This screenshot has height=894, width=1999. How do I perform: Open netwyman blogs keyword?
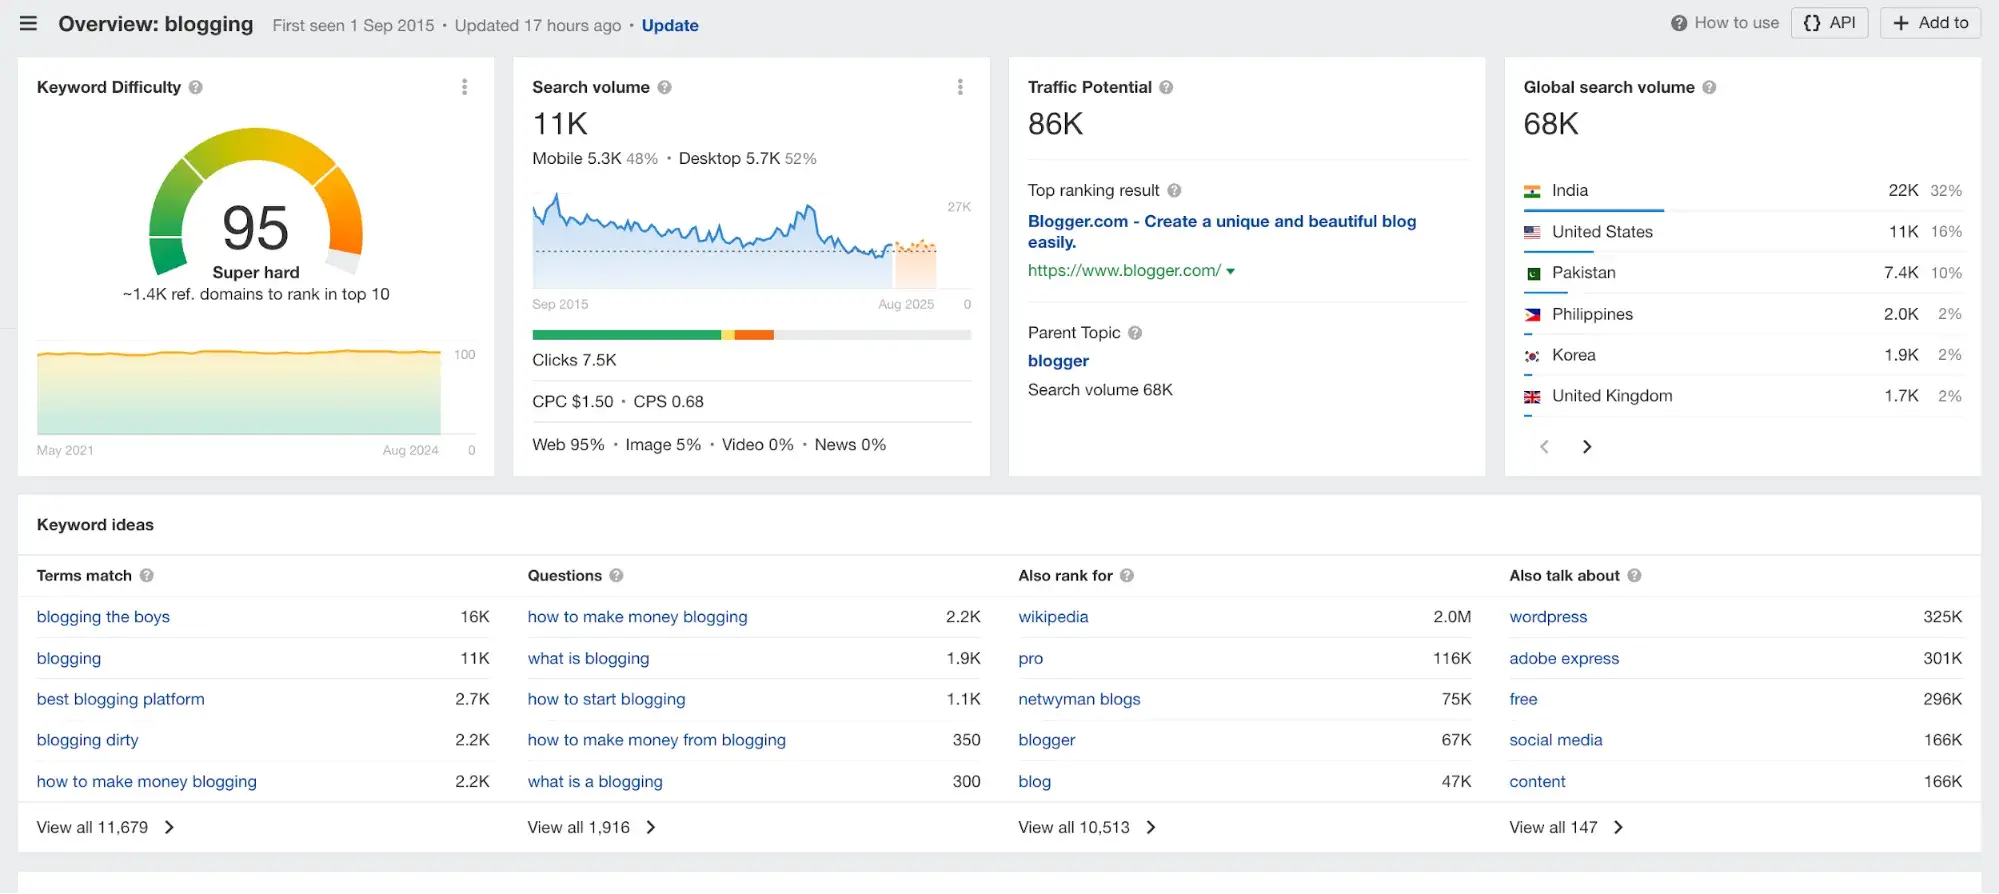tap(1079, 699)
